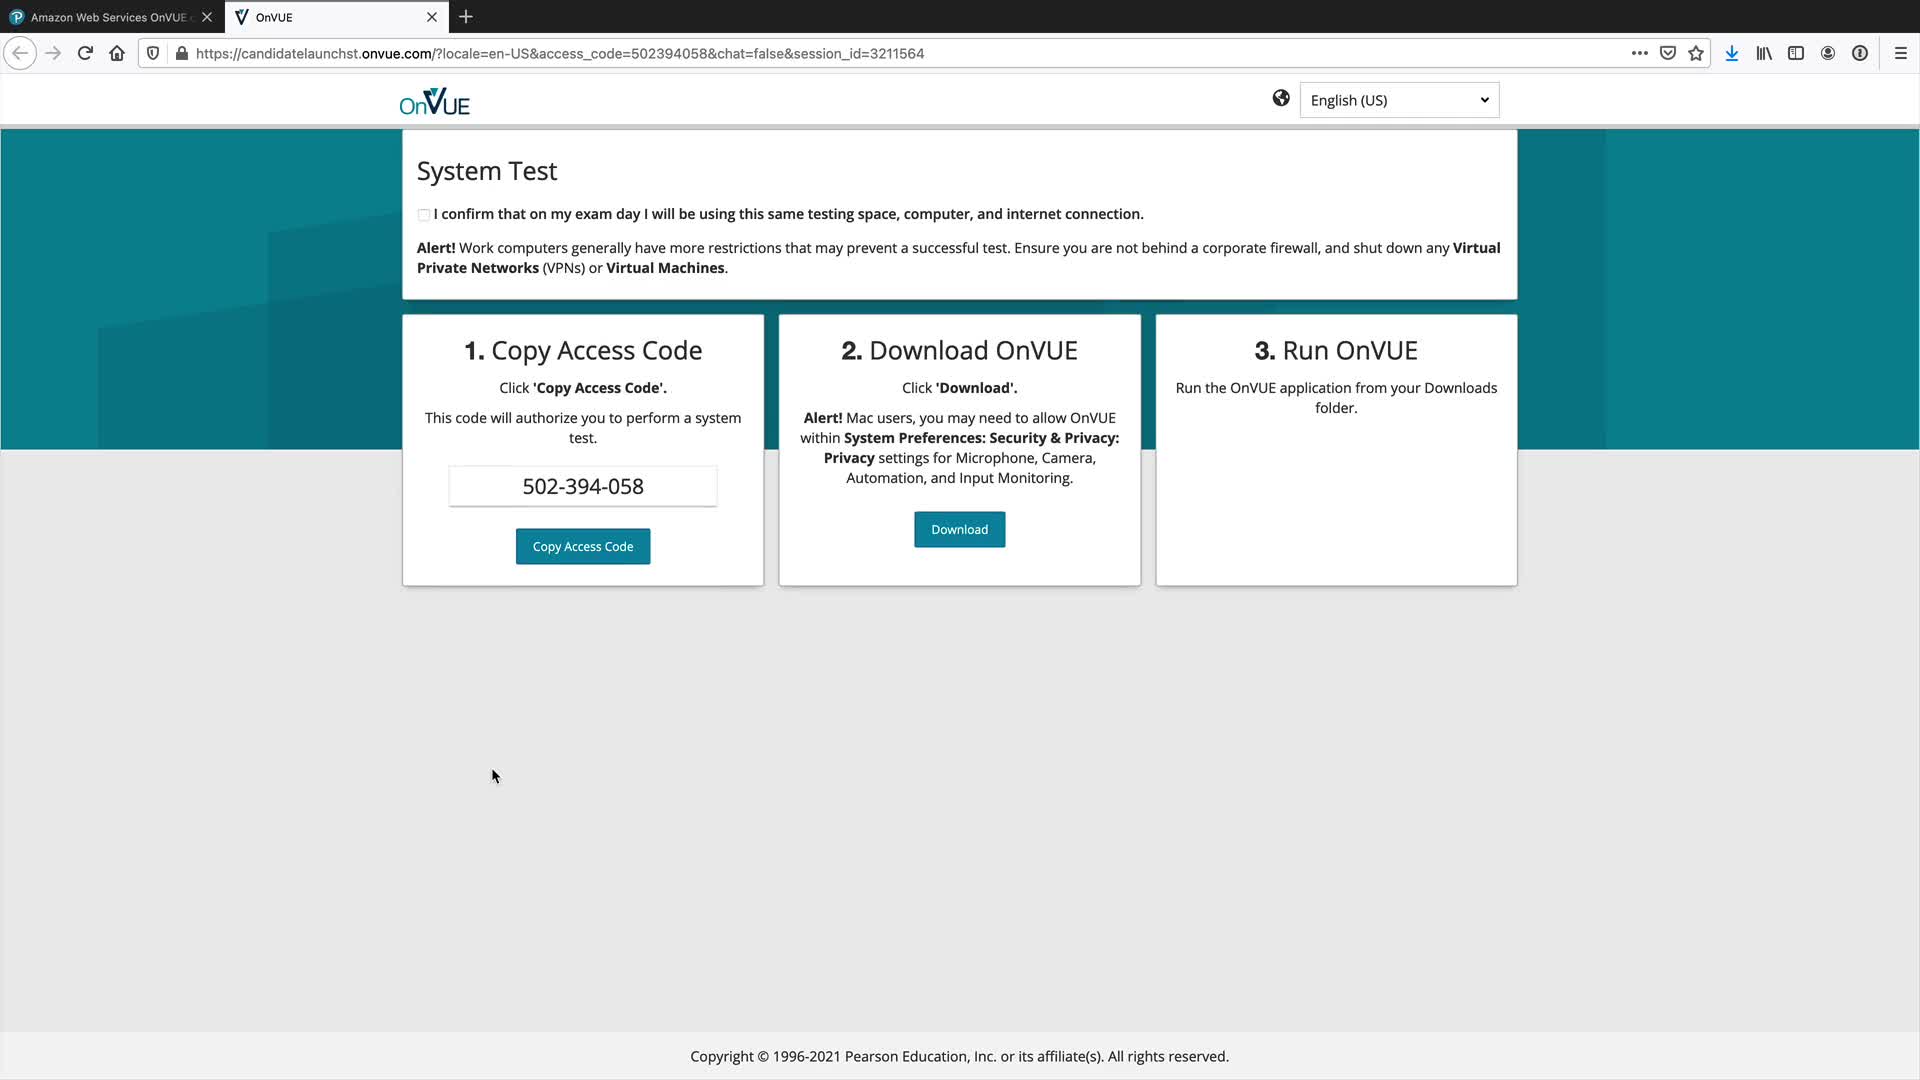Click the Copy Access Code button

[x=583, y=547]
